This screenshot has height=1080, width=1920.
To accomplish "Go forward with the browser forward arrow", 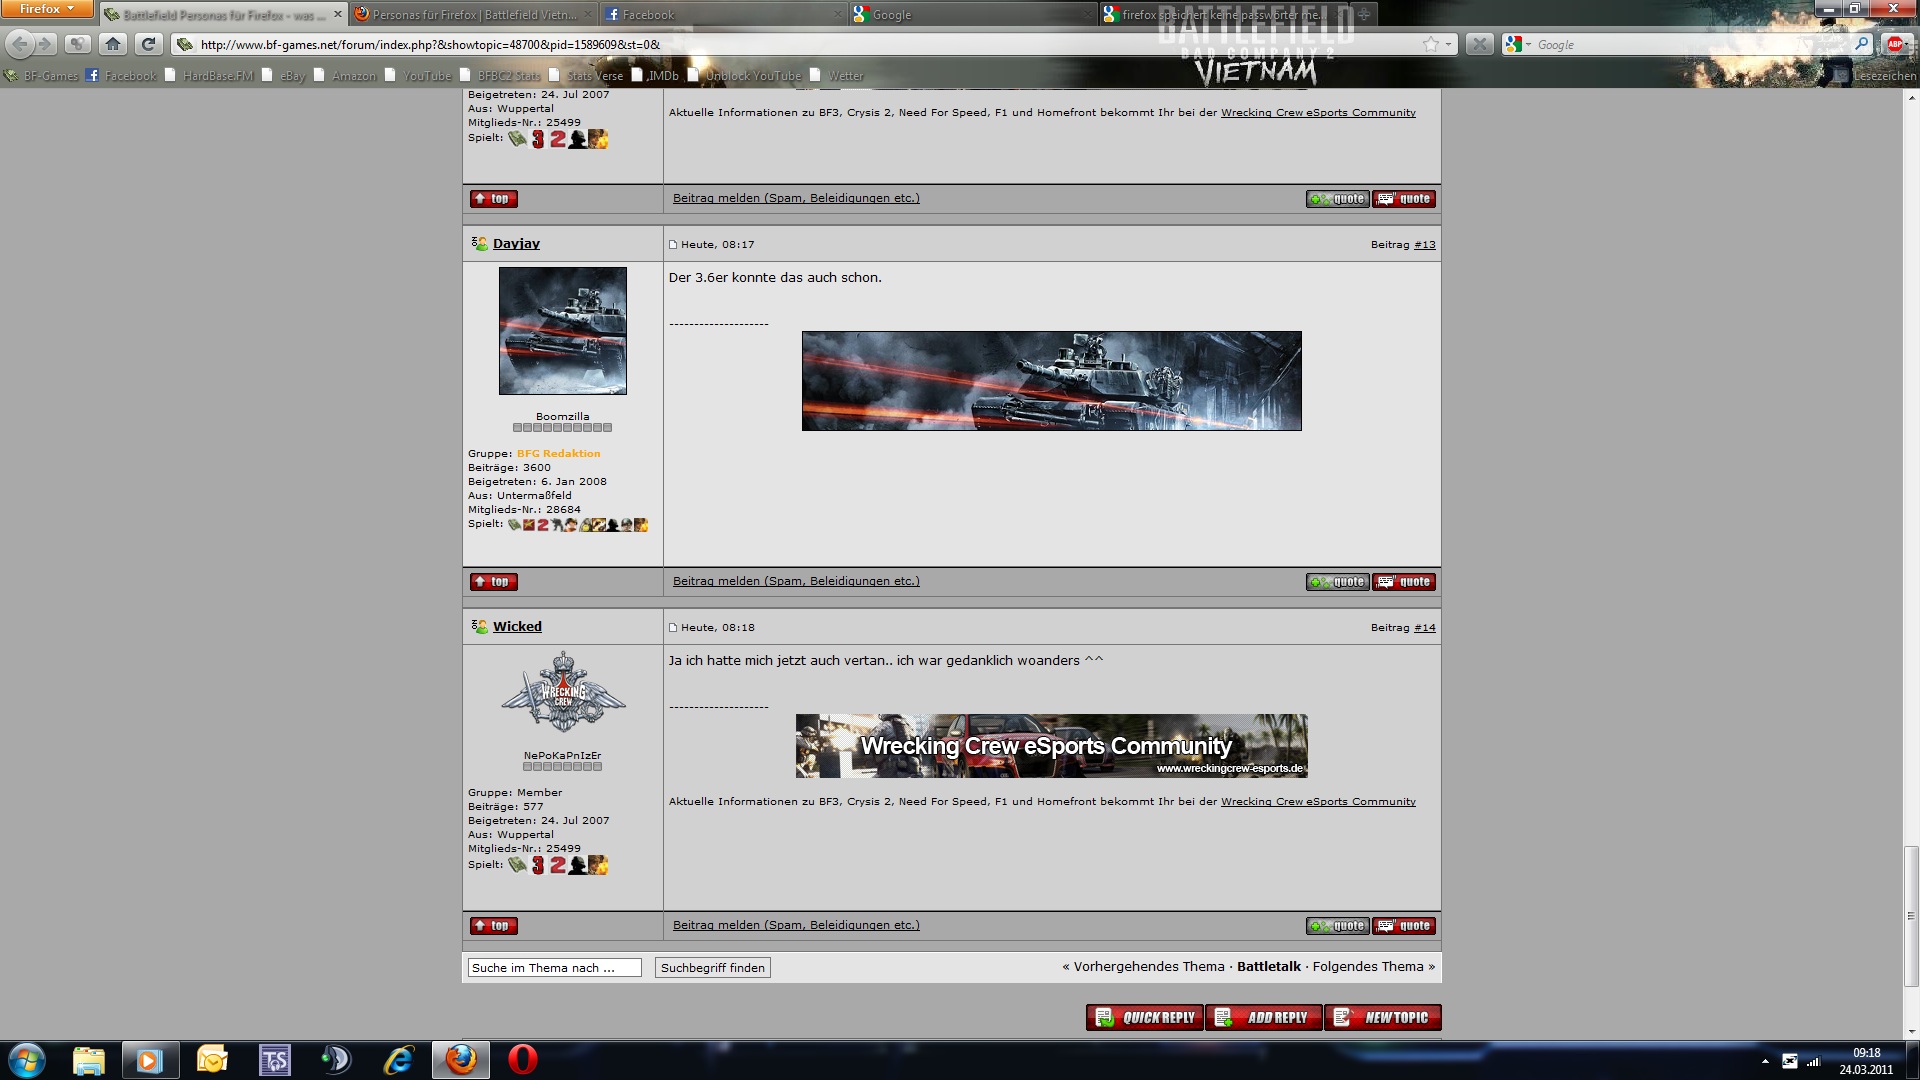I will pos(45,44).
